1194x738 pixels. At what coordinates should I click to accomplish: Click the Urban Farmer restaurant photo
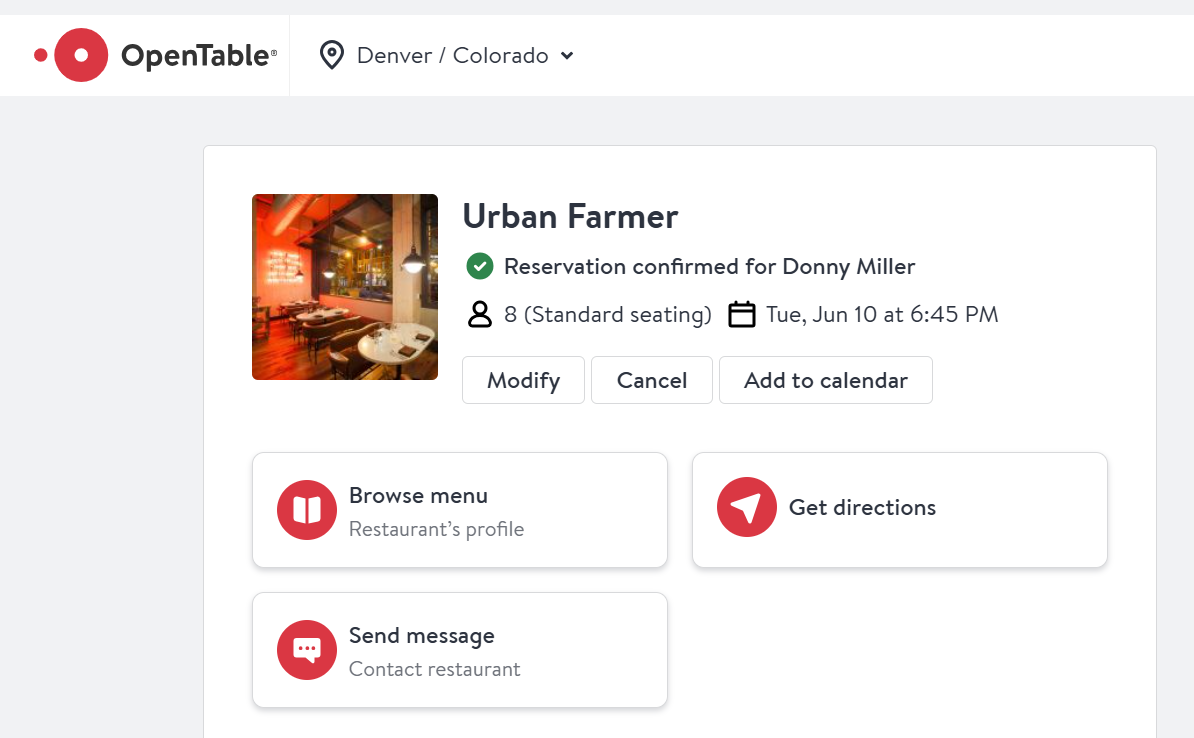[345, 287]
